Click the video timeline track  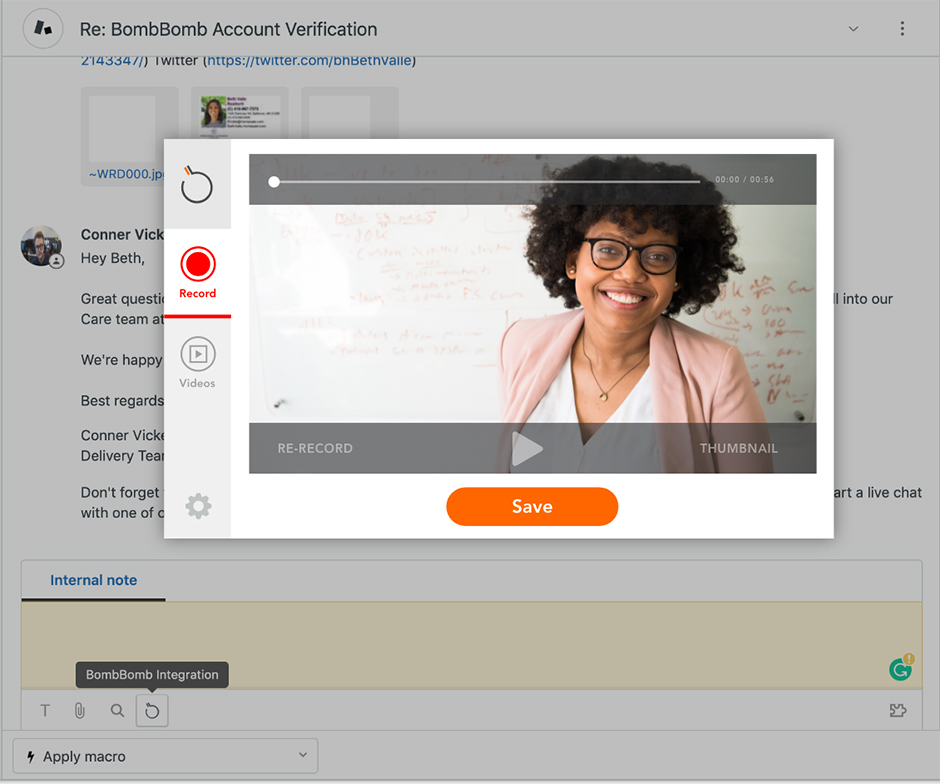coord(487,182)
